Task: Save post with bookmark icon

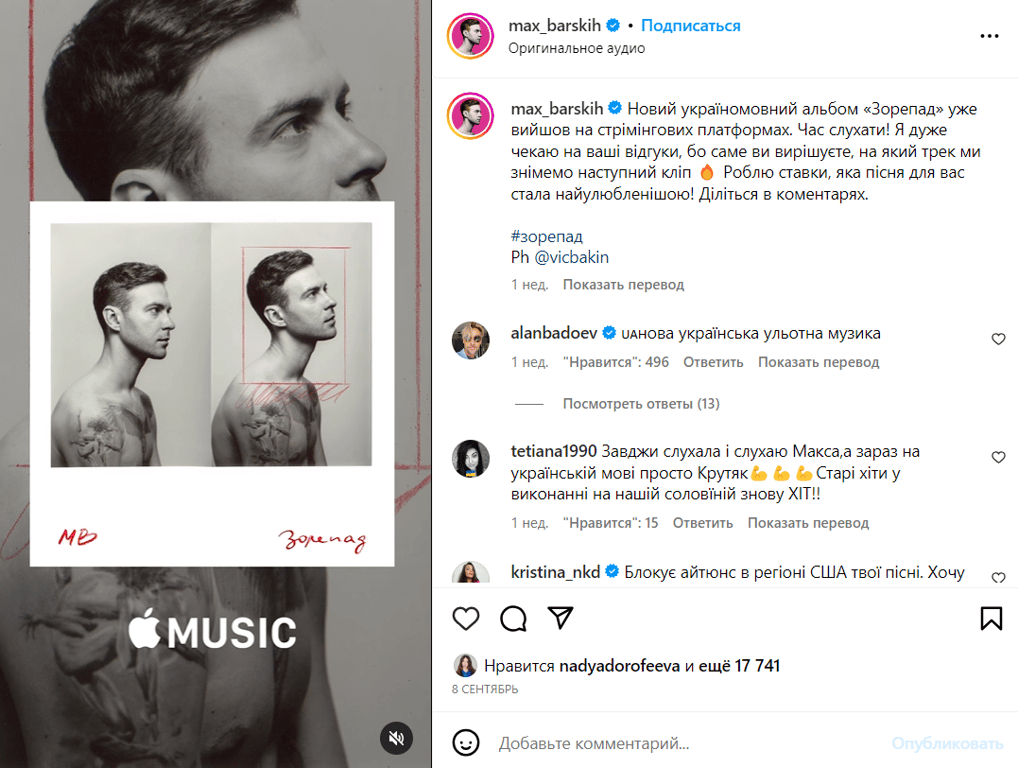Action: [x=991, y=618]
